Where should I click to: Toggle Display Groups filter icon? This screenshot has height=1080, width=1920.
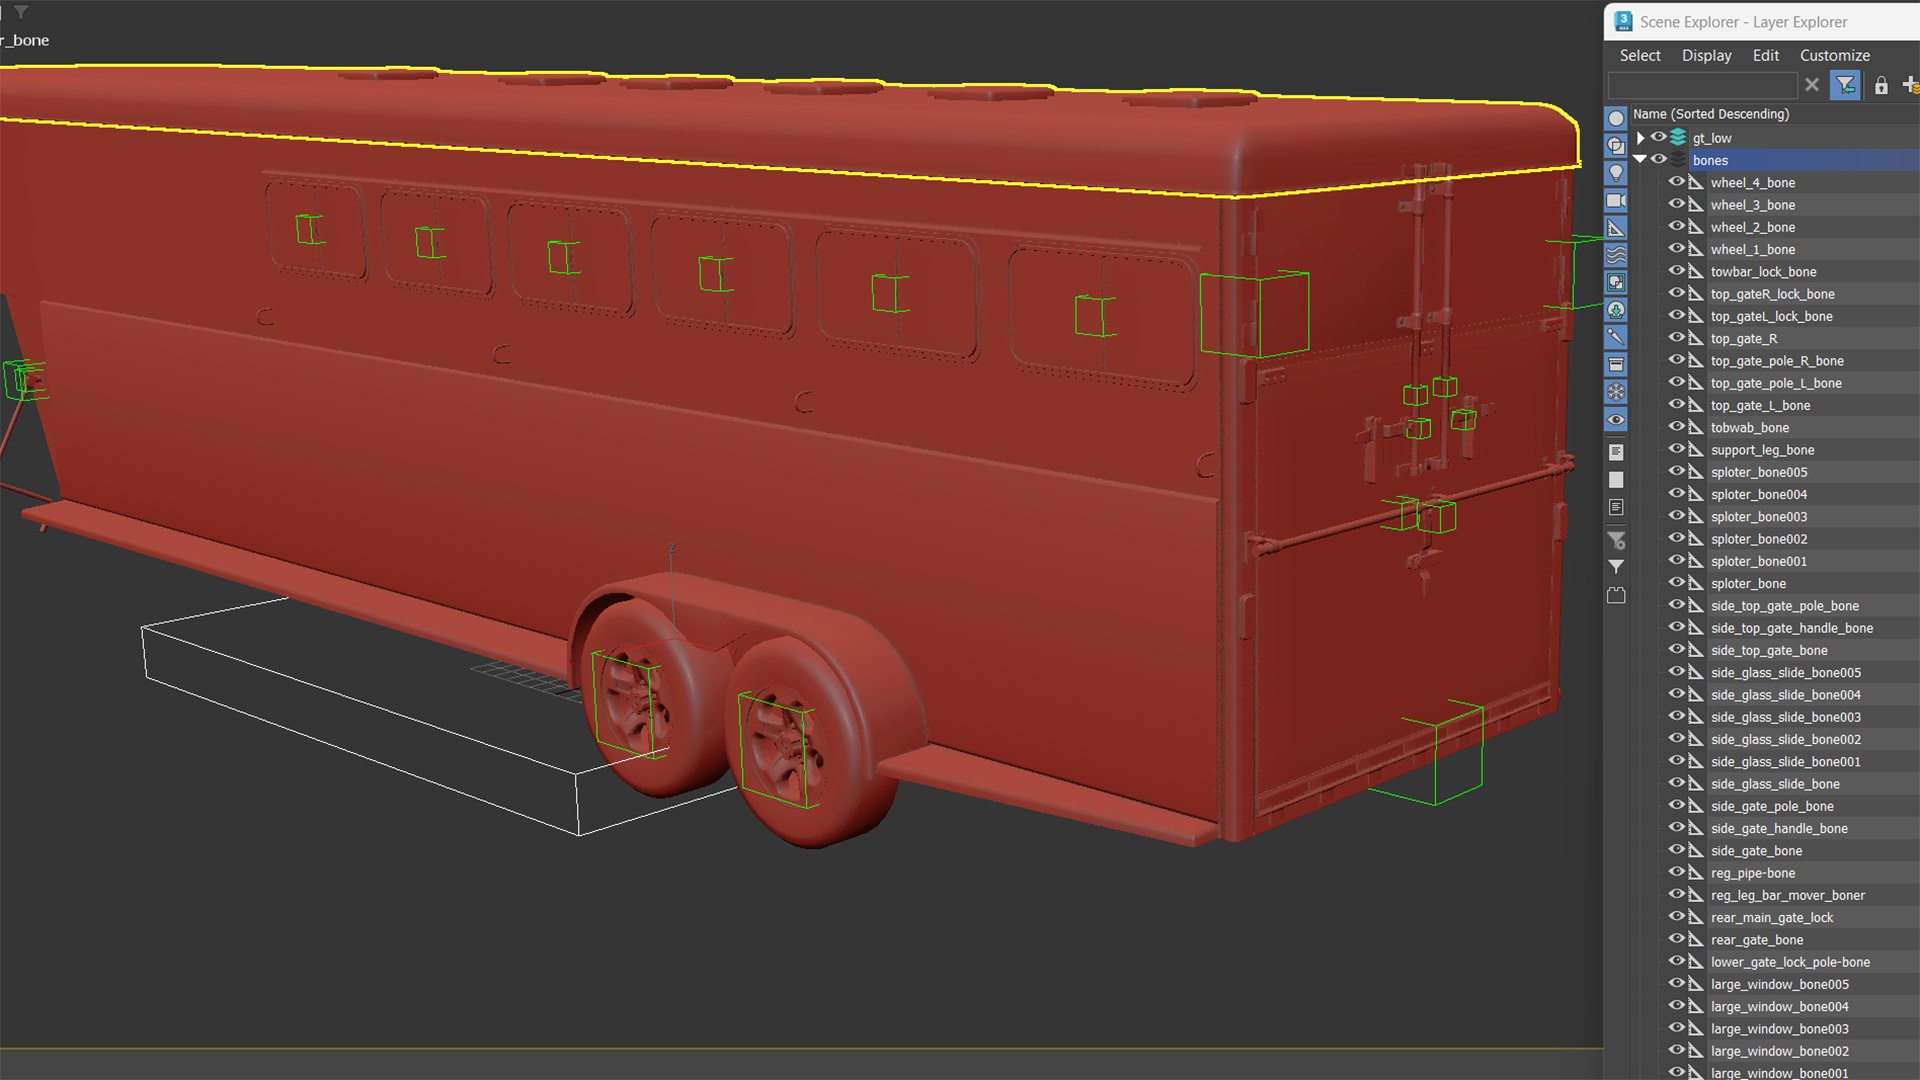click(x=1616, y=283)
